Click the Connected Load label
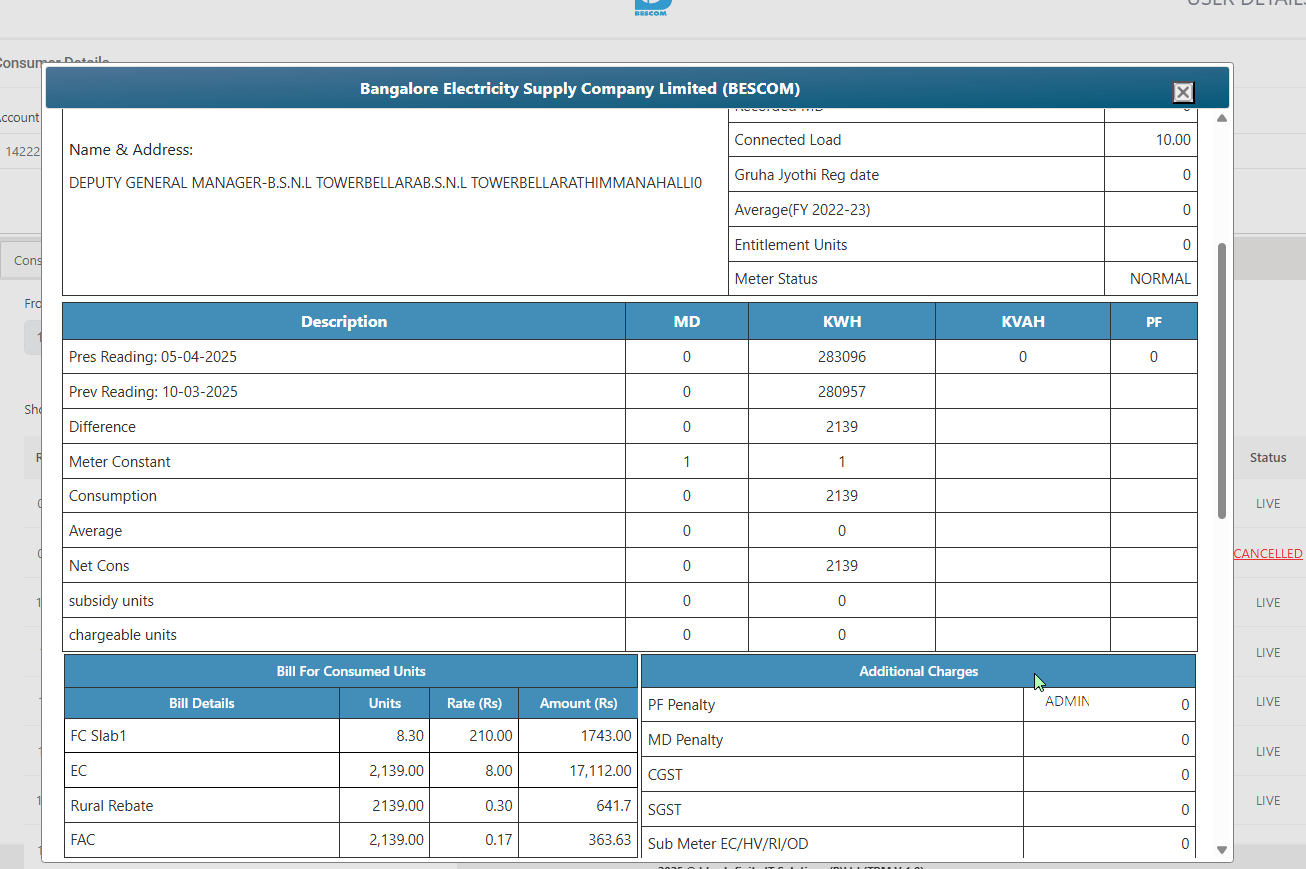The image size is (1306, 869). click(x=788, y=140)
